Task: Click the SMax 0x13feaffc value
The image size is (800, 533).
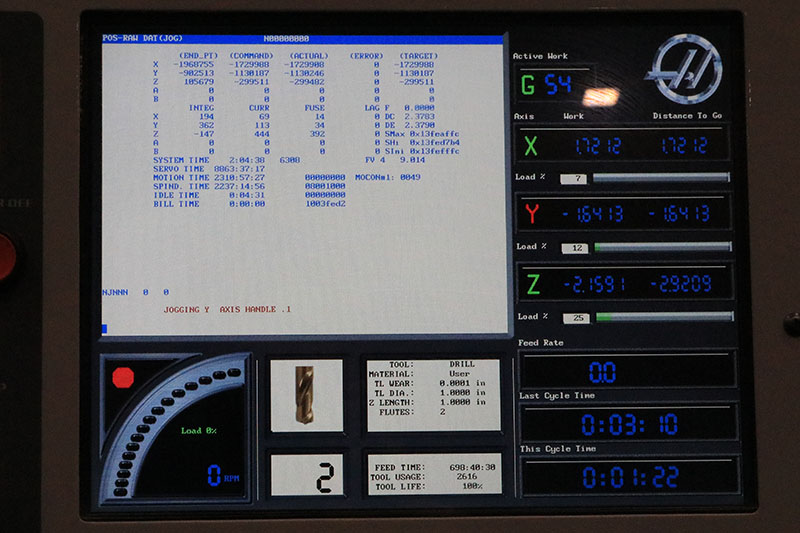Action: (x=422, y=134)
